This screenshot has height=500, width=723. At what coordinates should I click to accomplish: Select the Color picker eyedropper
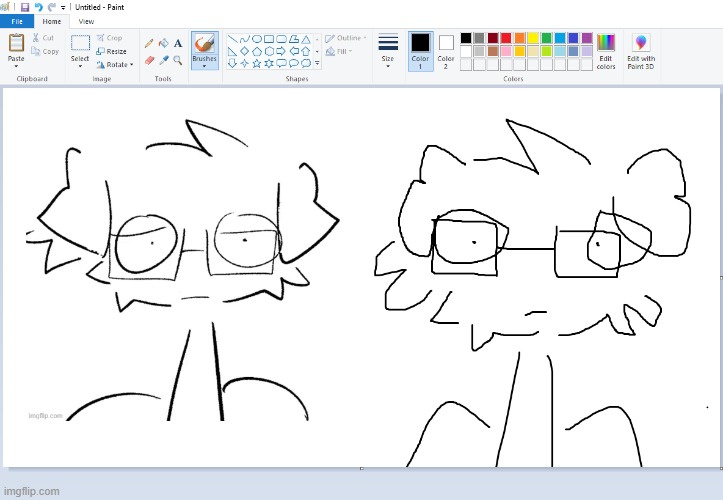tap(163, 60)
